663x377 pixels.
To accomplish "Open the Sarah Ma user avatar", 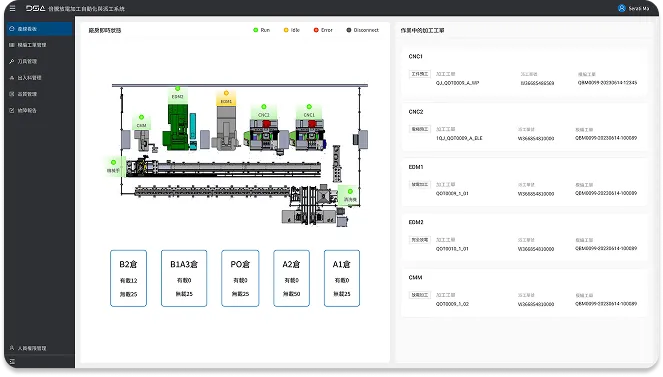I will (x=622, y=8).
